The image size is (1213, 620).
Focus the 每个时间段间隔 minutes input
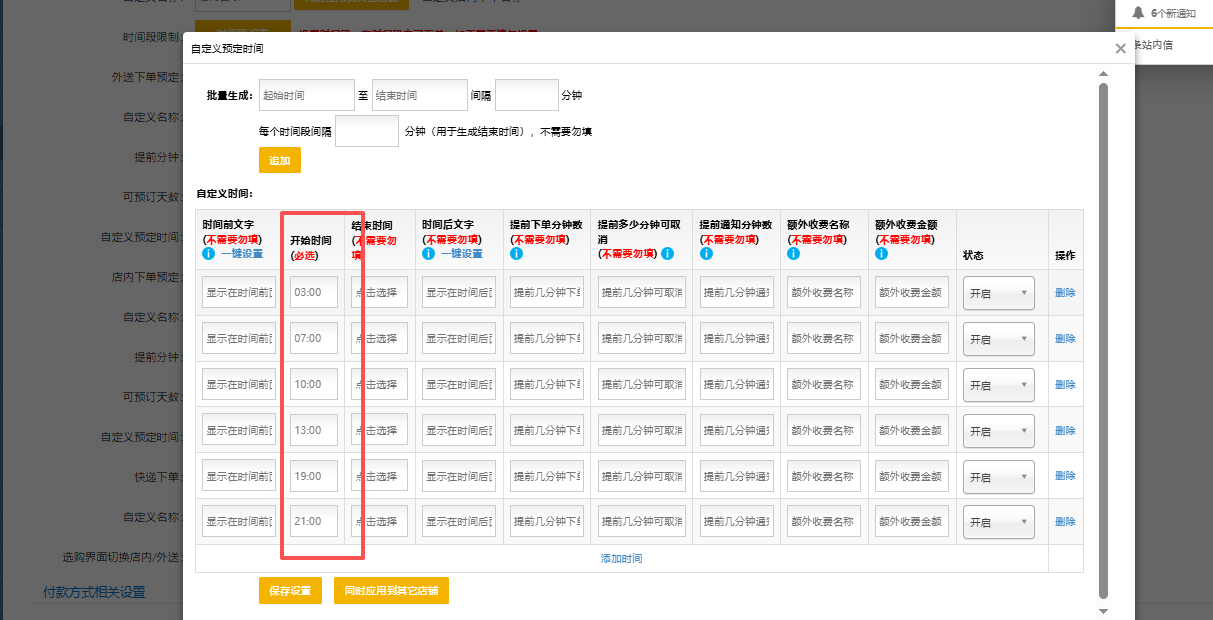[367, 131]
